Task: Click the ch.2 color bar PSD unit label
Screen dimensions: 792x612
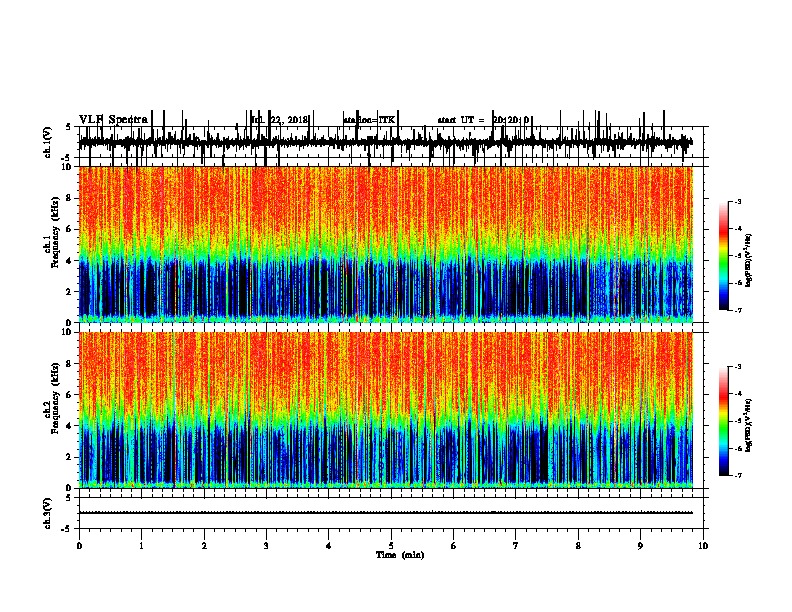Action: click(x=749, y=426)
